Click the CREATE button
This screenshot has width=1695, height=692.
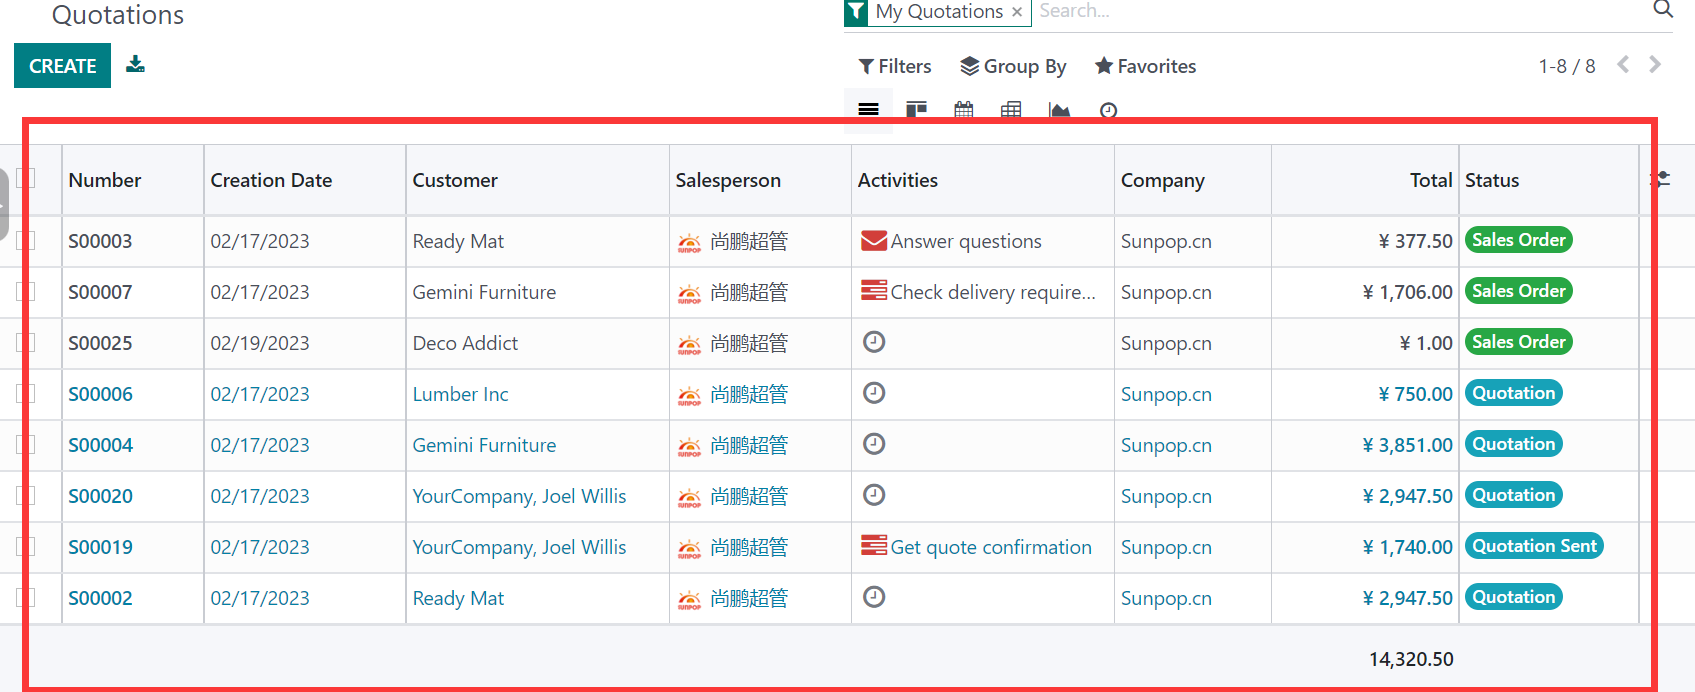(62, 66)
